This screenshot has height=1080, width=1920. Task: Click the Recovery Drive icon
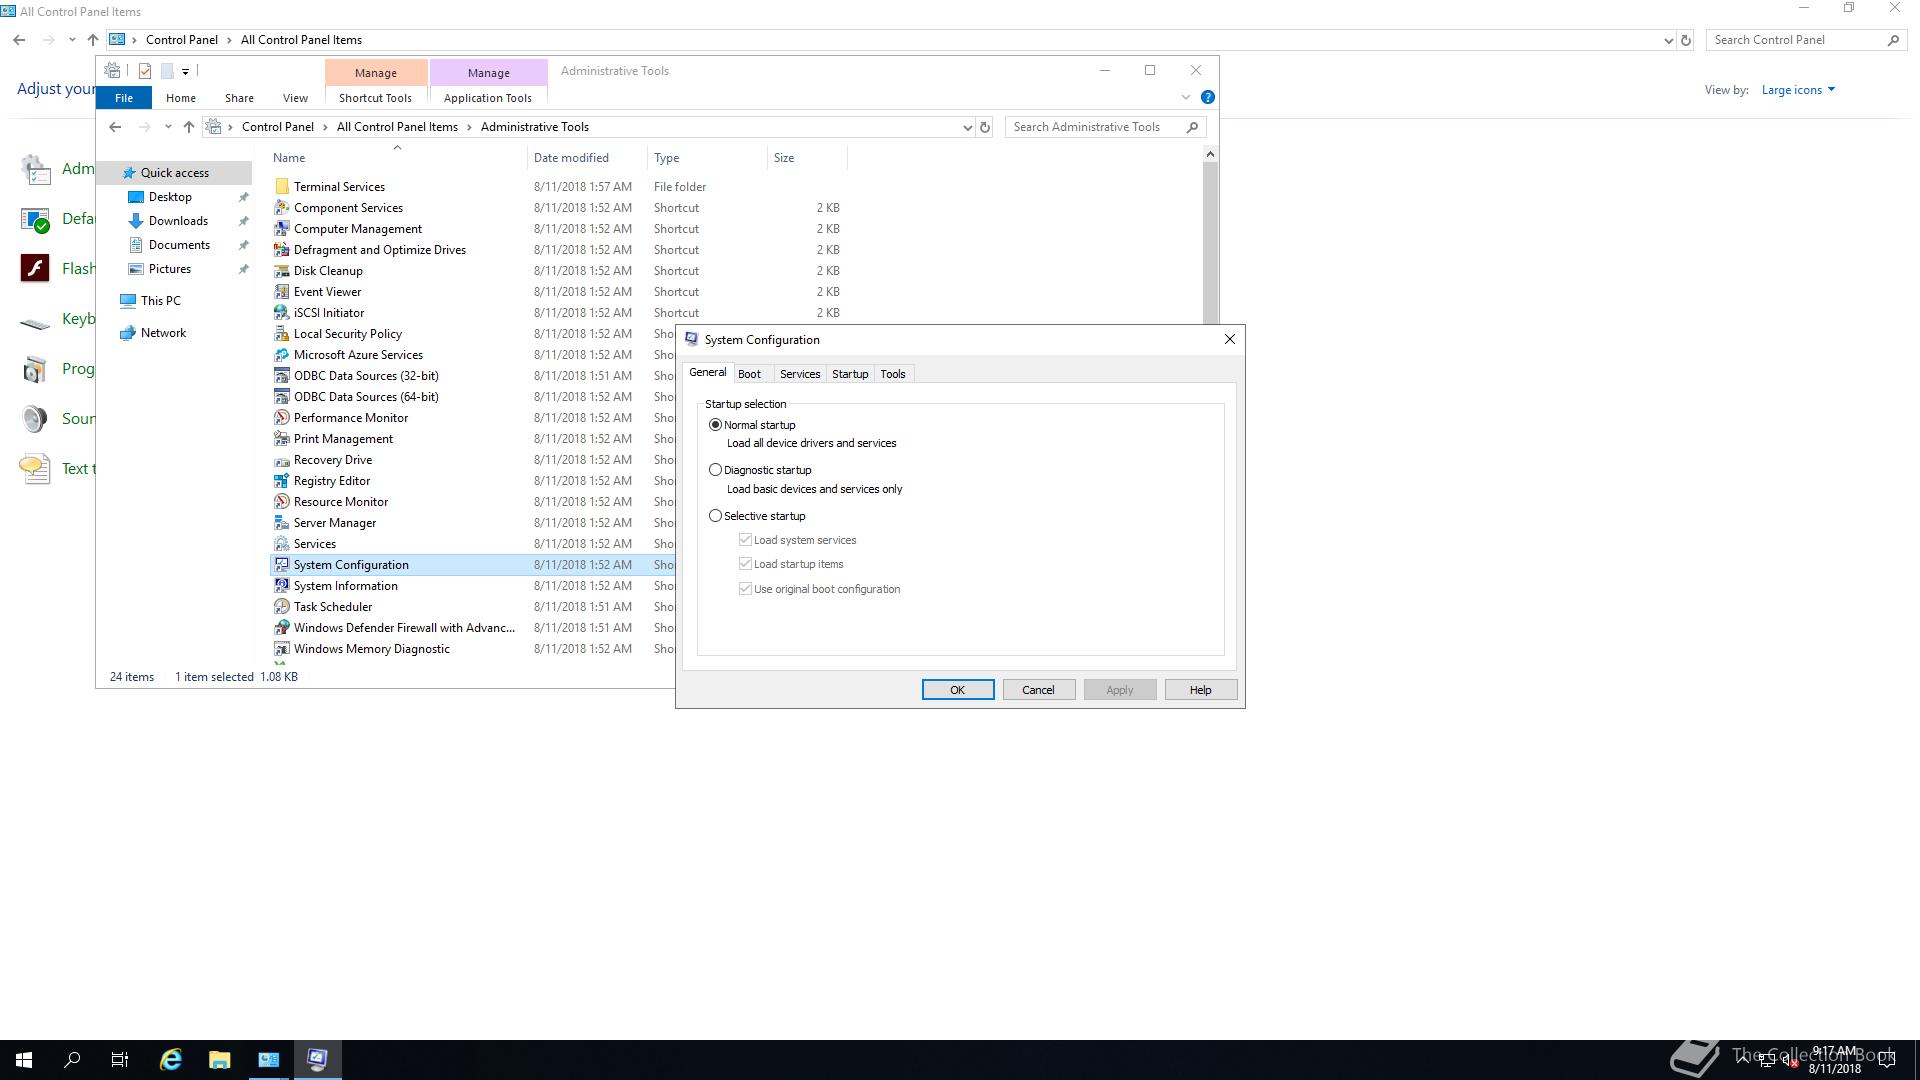(x=282, y=460)
